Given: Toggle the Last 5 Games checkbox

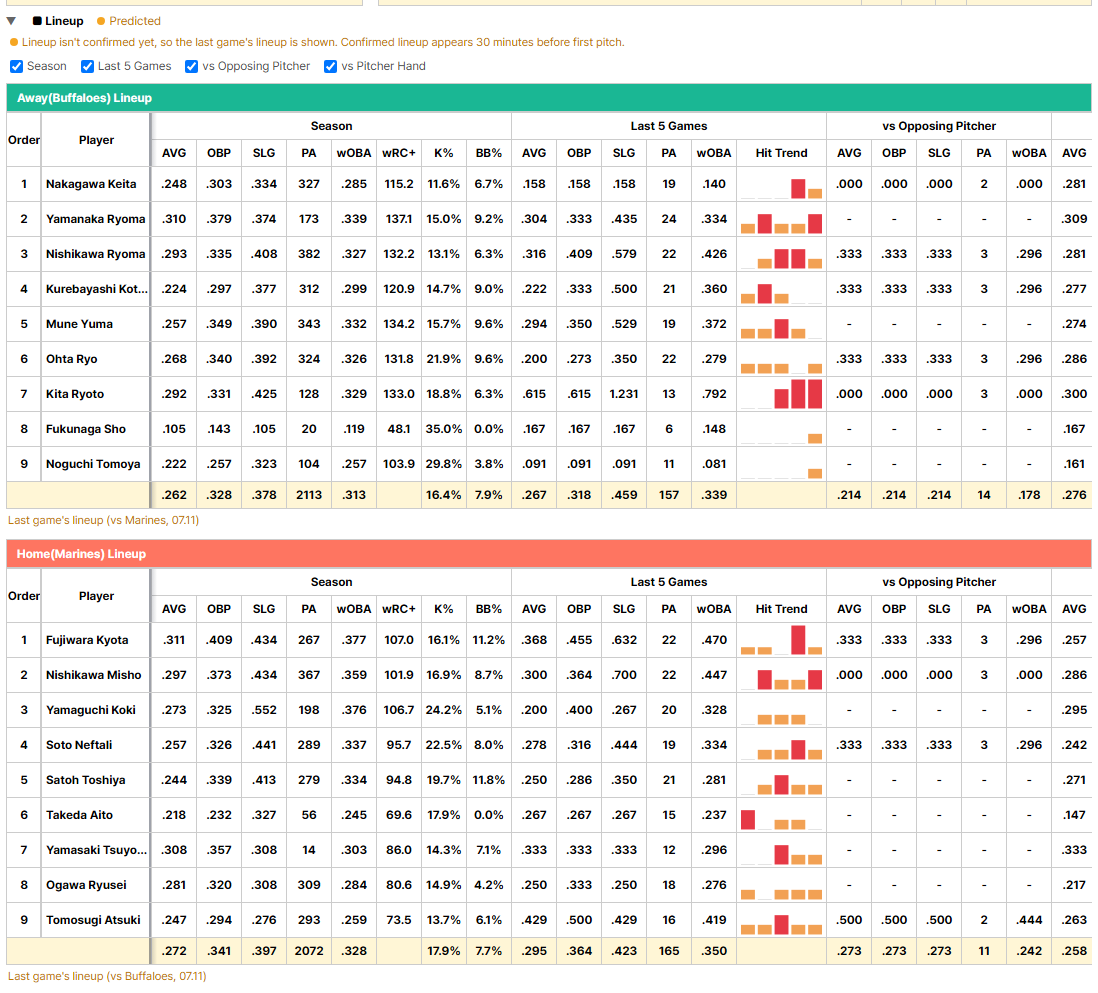Looking at the screenshot, I should [87, 67].
